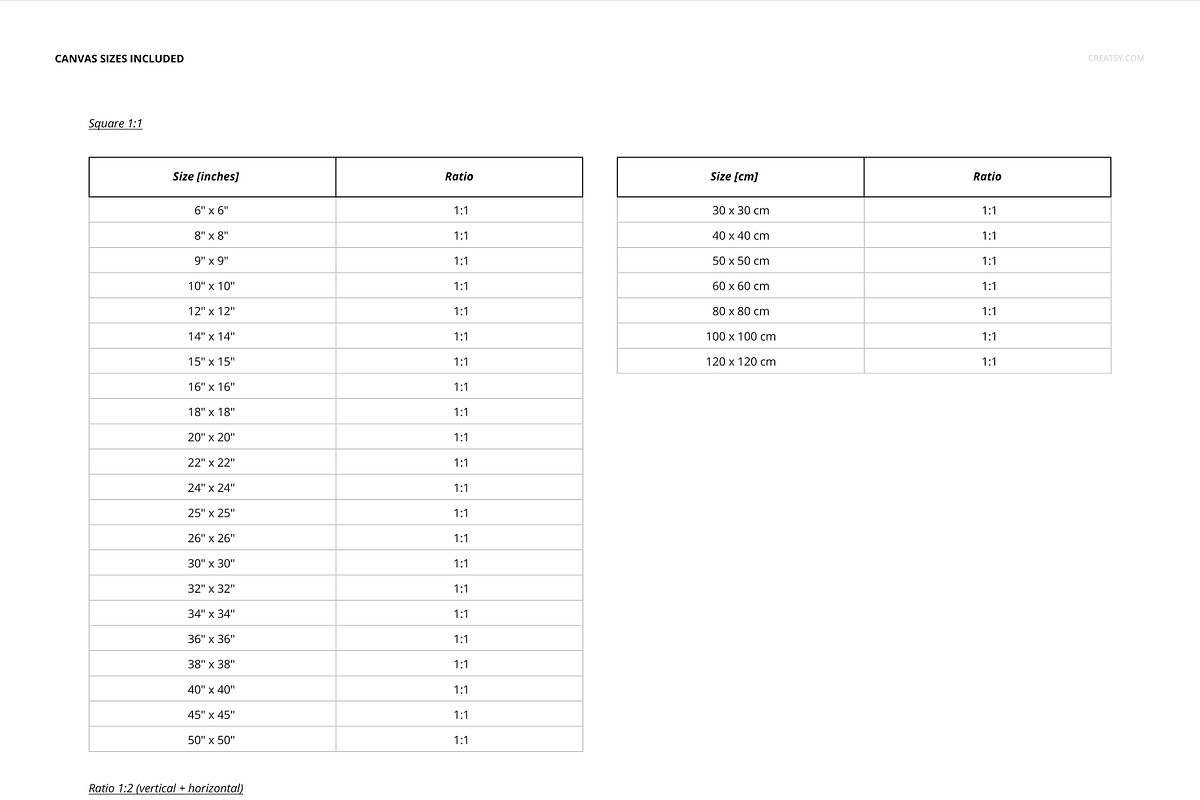Click the "Square 1:1" underlined heading

pyautogui.click(x=115, y=124)
